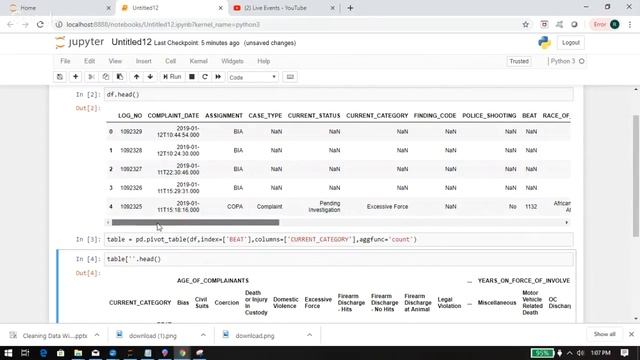
Task: Open Task View on taskbar
Action: [25, 353]
